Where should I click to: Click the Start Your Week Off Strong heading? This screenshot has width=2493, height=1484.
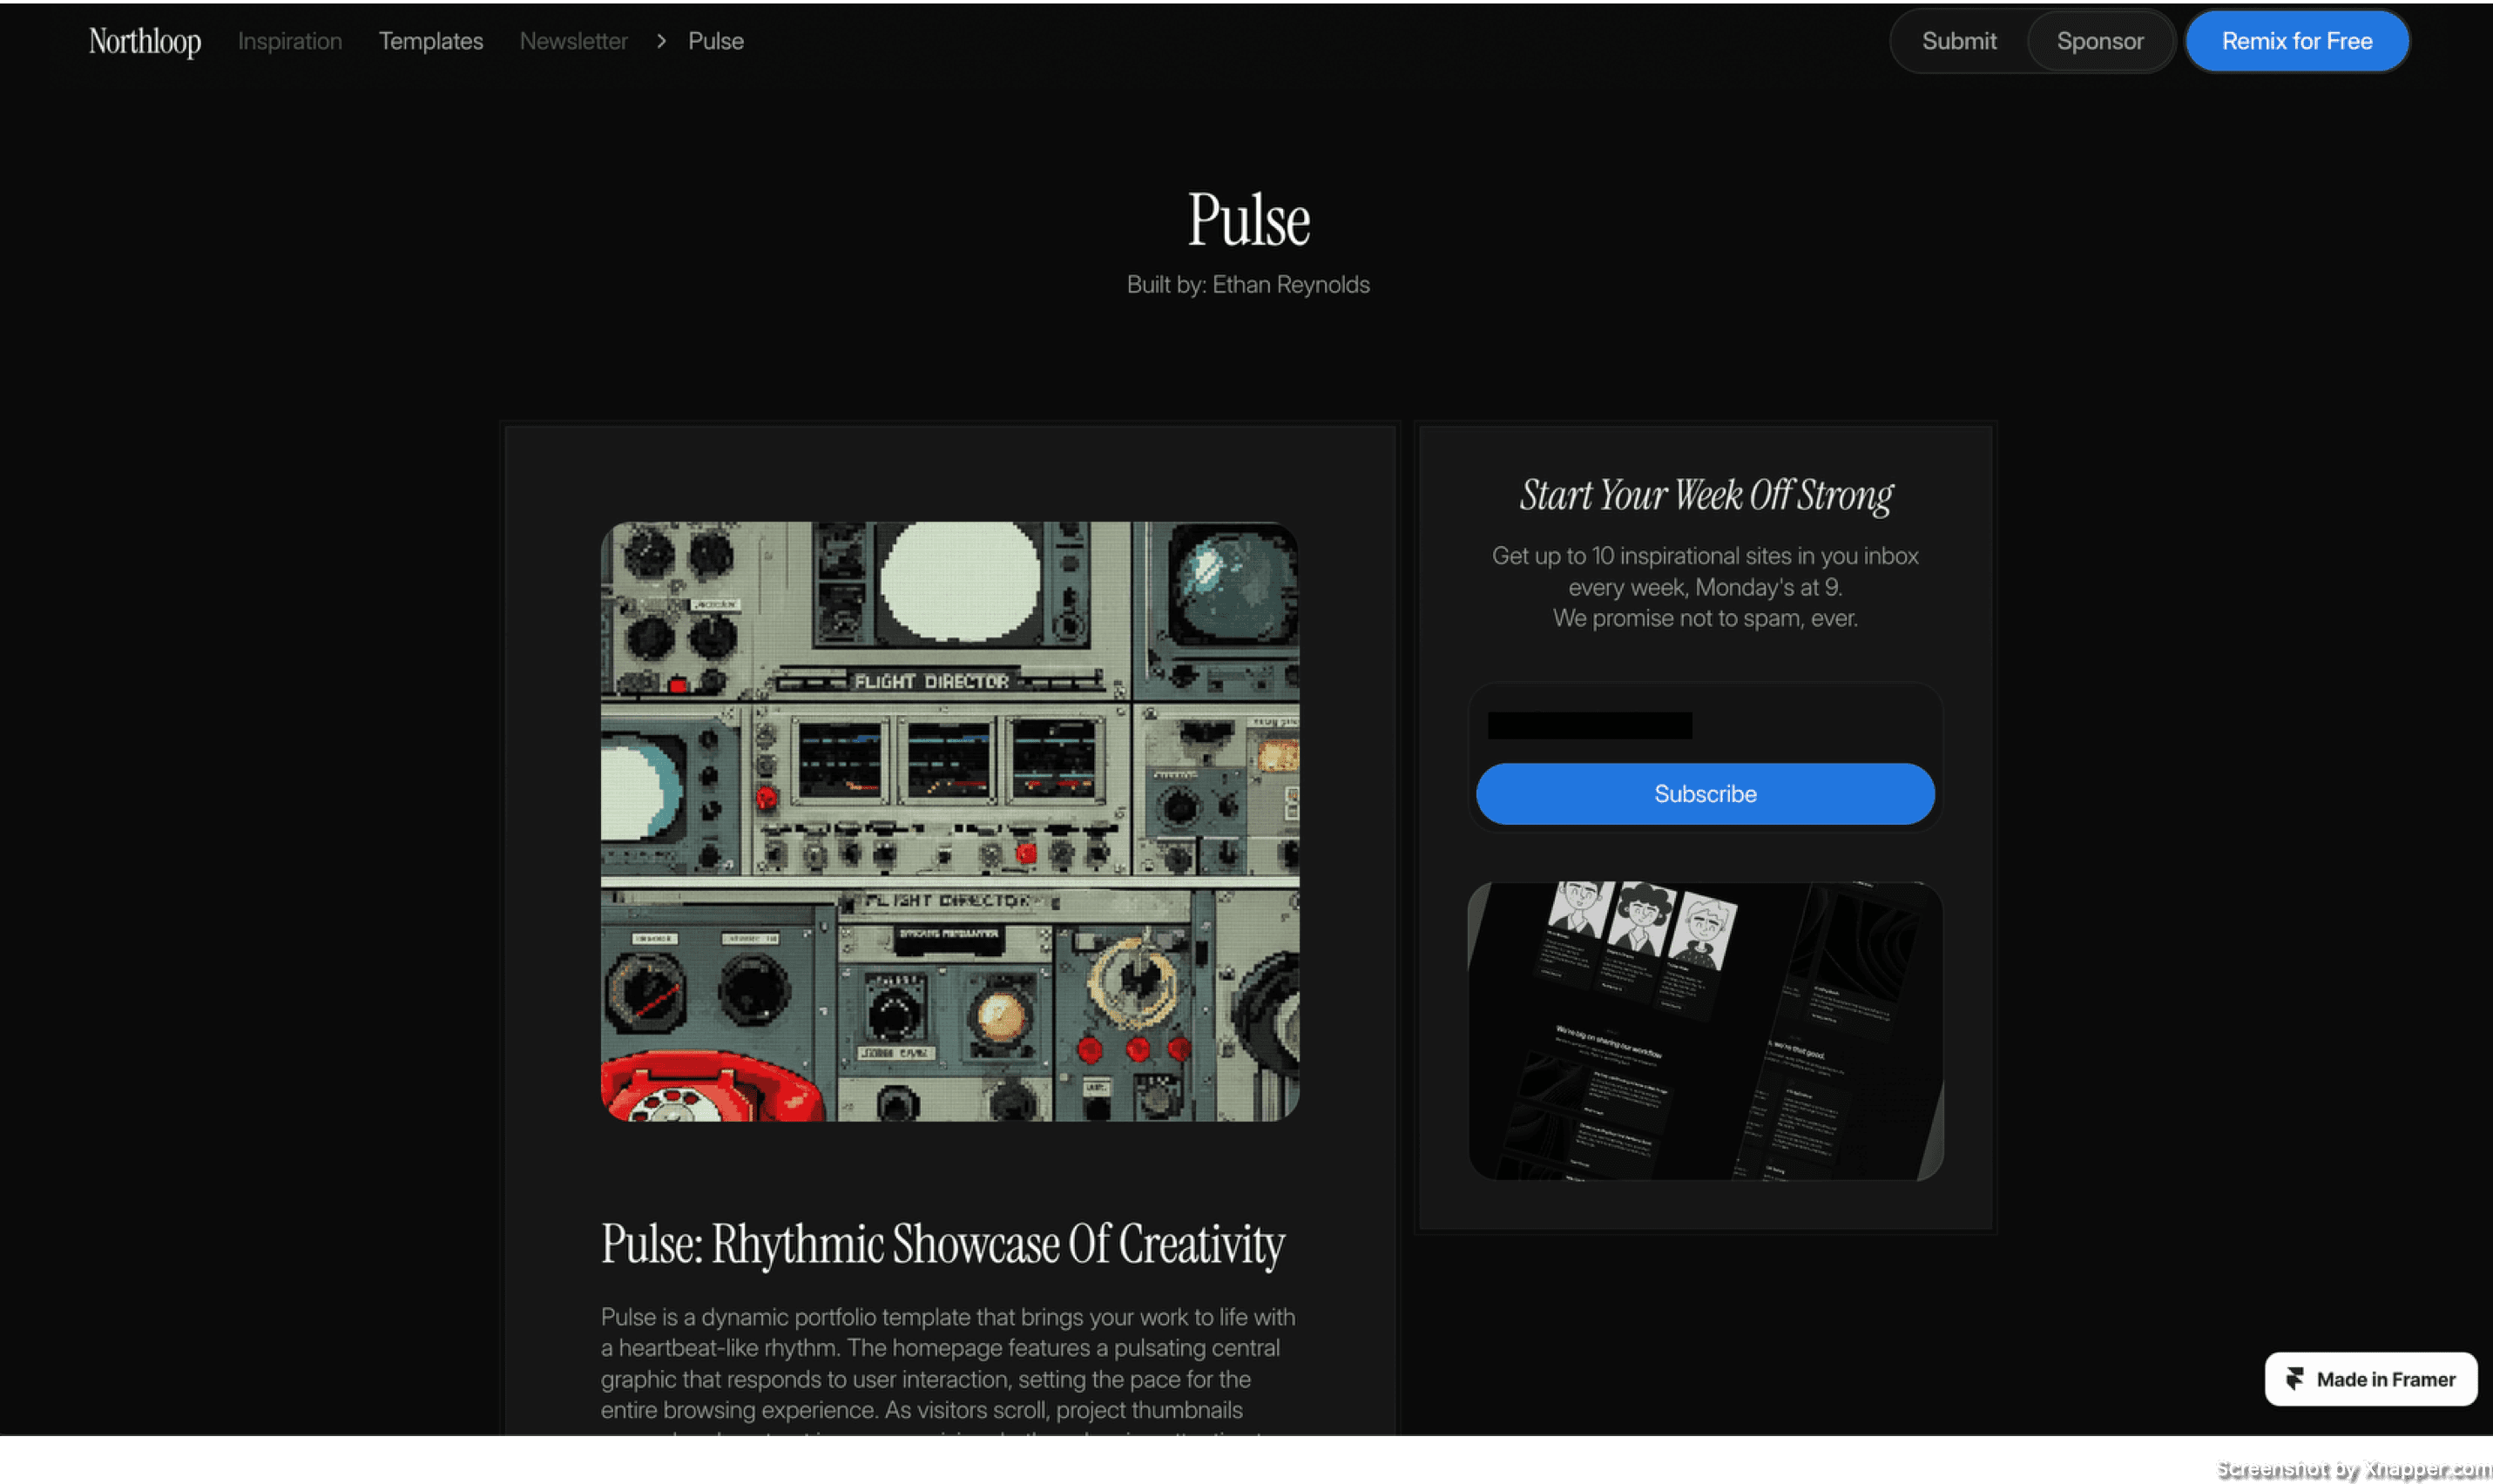[x=1705, y=496]
